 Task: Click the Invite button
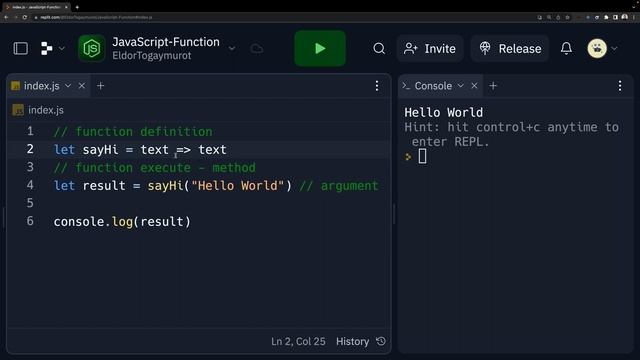pyautogui.click(x=430, y=49)
